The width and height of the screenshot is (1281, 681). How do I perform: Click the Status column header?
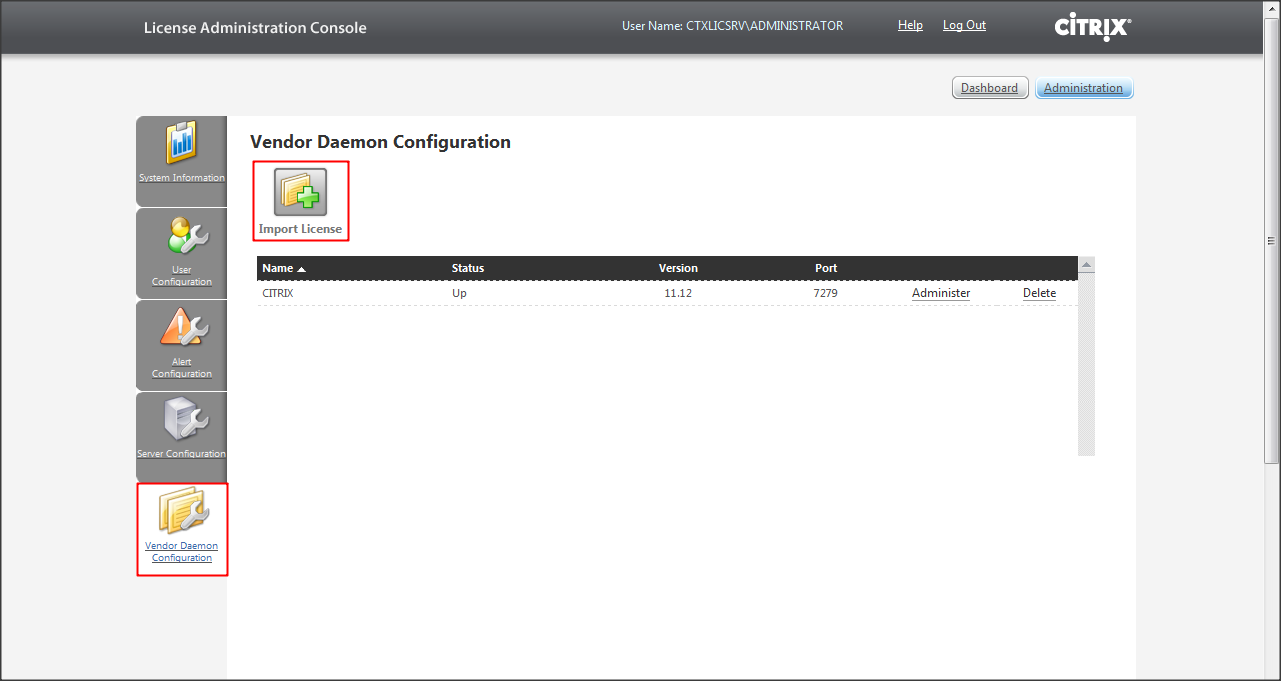tap(468, 268)
